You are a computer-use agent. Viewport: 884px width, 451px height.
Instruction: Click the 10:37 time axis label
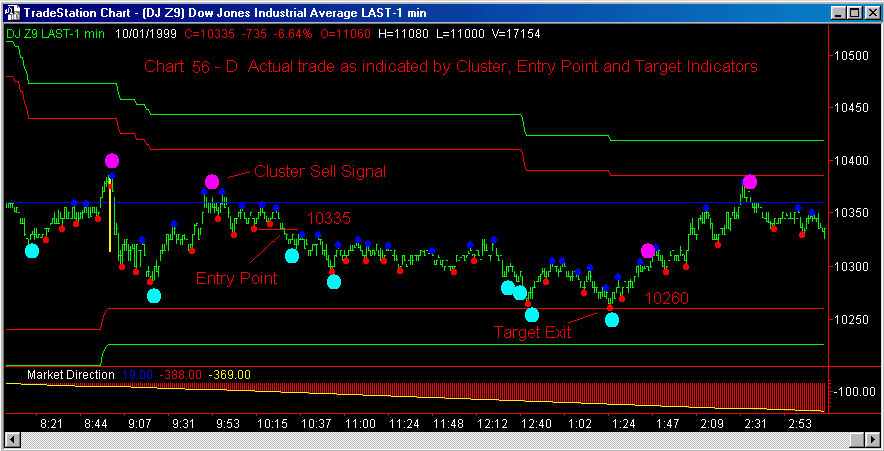(x=316, y=424)
